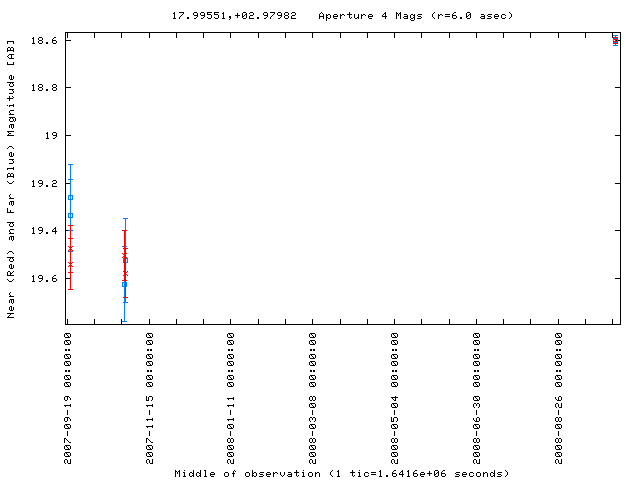Click 'Aperture 4 Mags (r=6.0 asec)' title text
This screenshot has width=640, height=480.
pyautogui.click(x=416, y=16)
